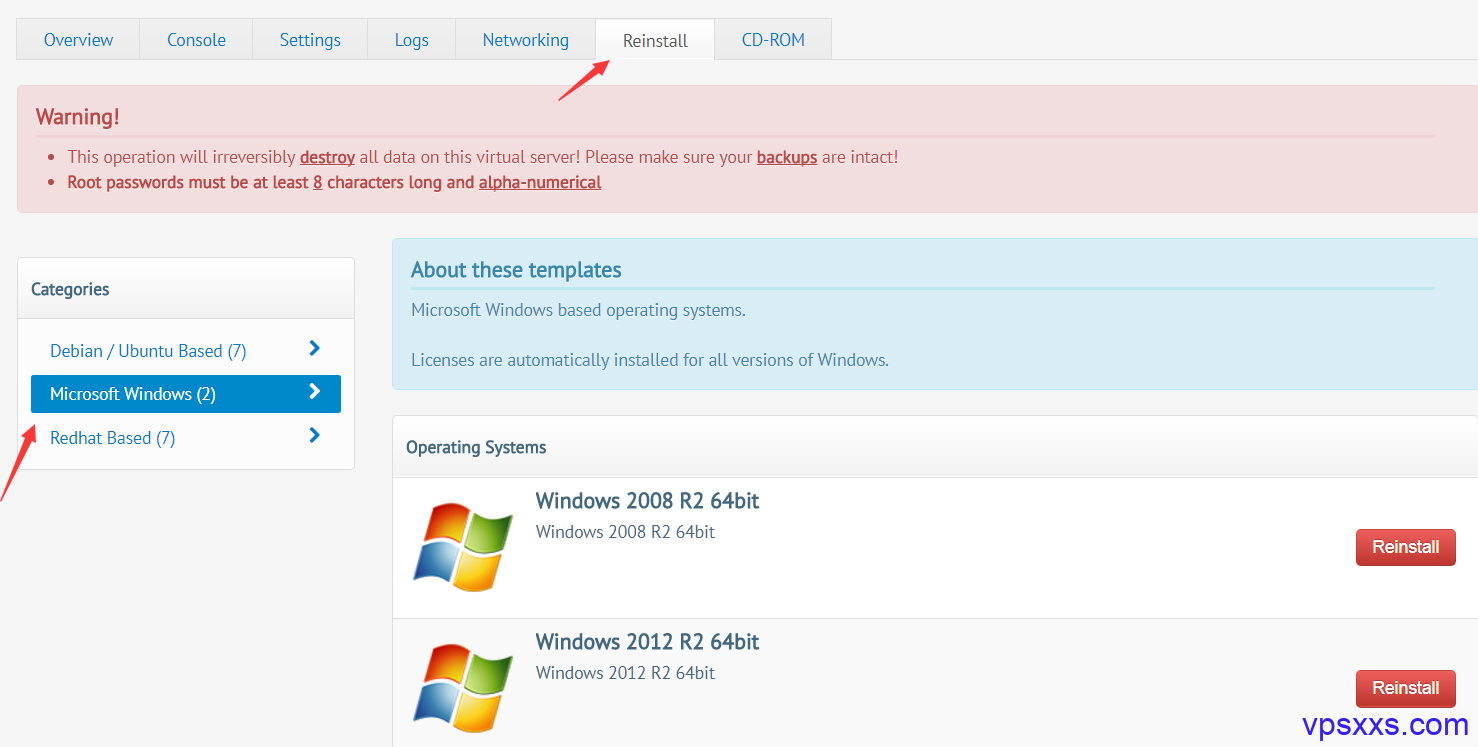Select Debian / Ubuntu Based category
The image size is (1478, 747).
(x=186, y=351)
